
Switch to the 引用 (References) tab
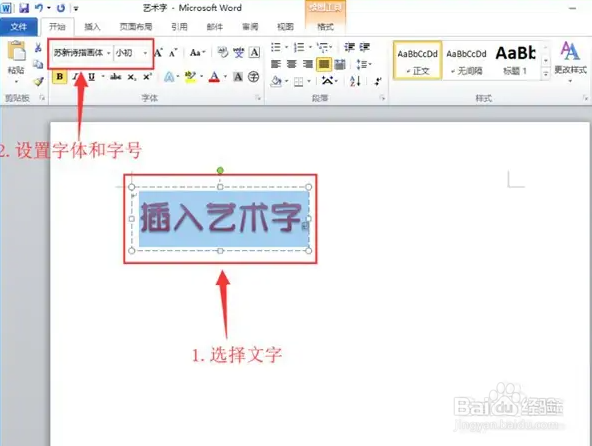point(179,26)
